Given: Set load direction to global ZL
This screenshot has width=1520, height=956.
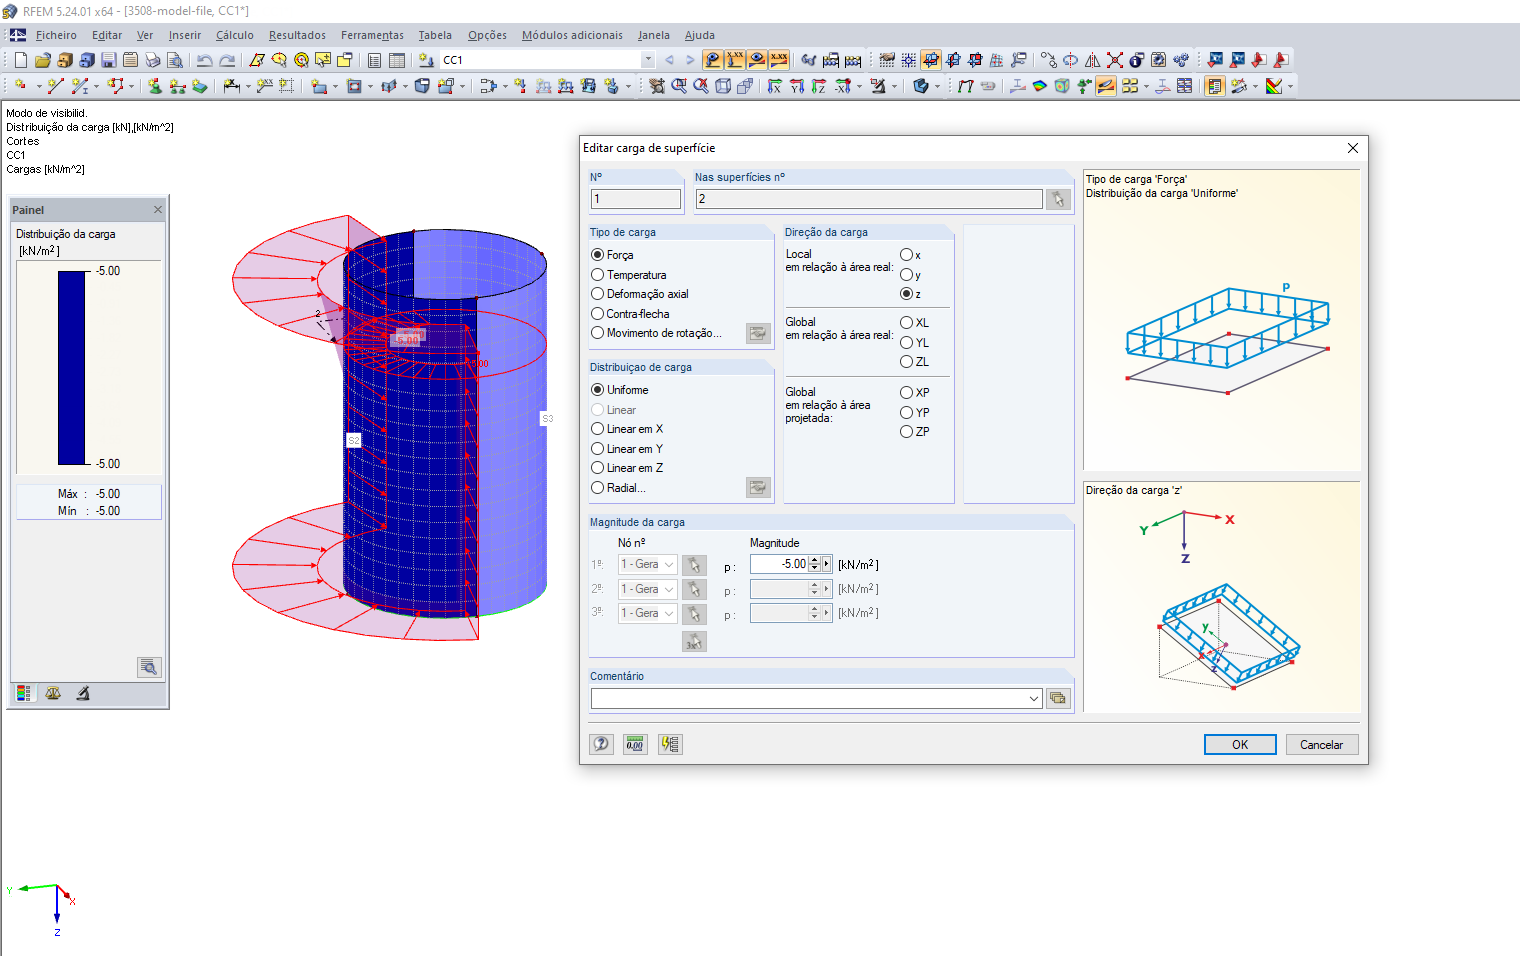Looking at the screenshot, I should coord(915,362).
